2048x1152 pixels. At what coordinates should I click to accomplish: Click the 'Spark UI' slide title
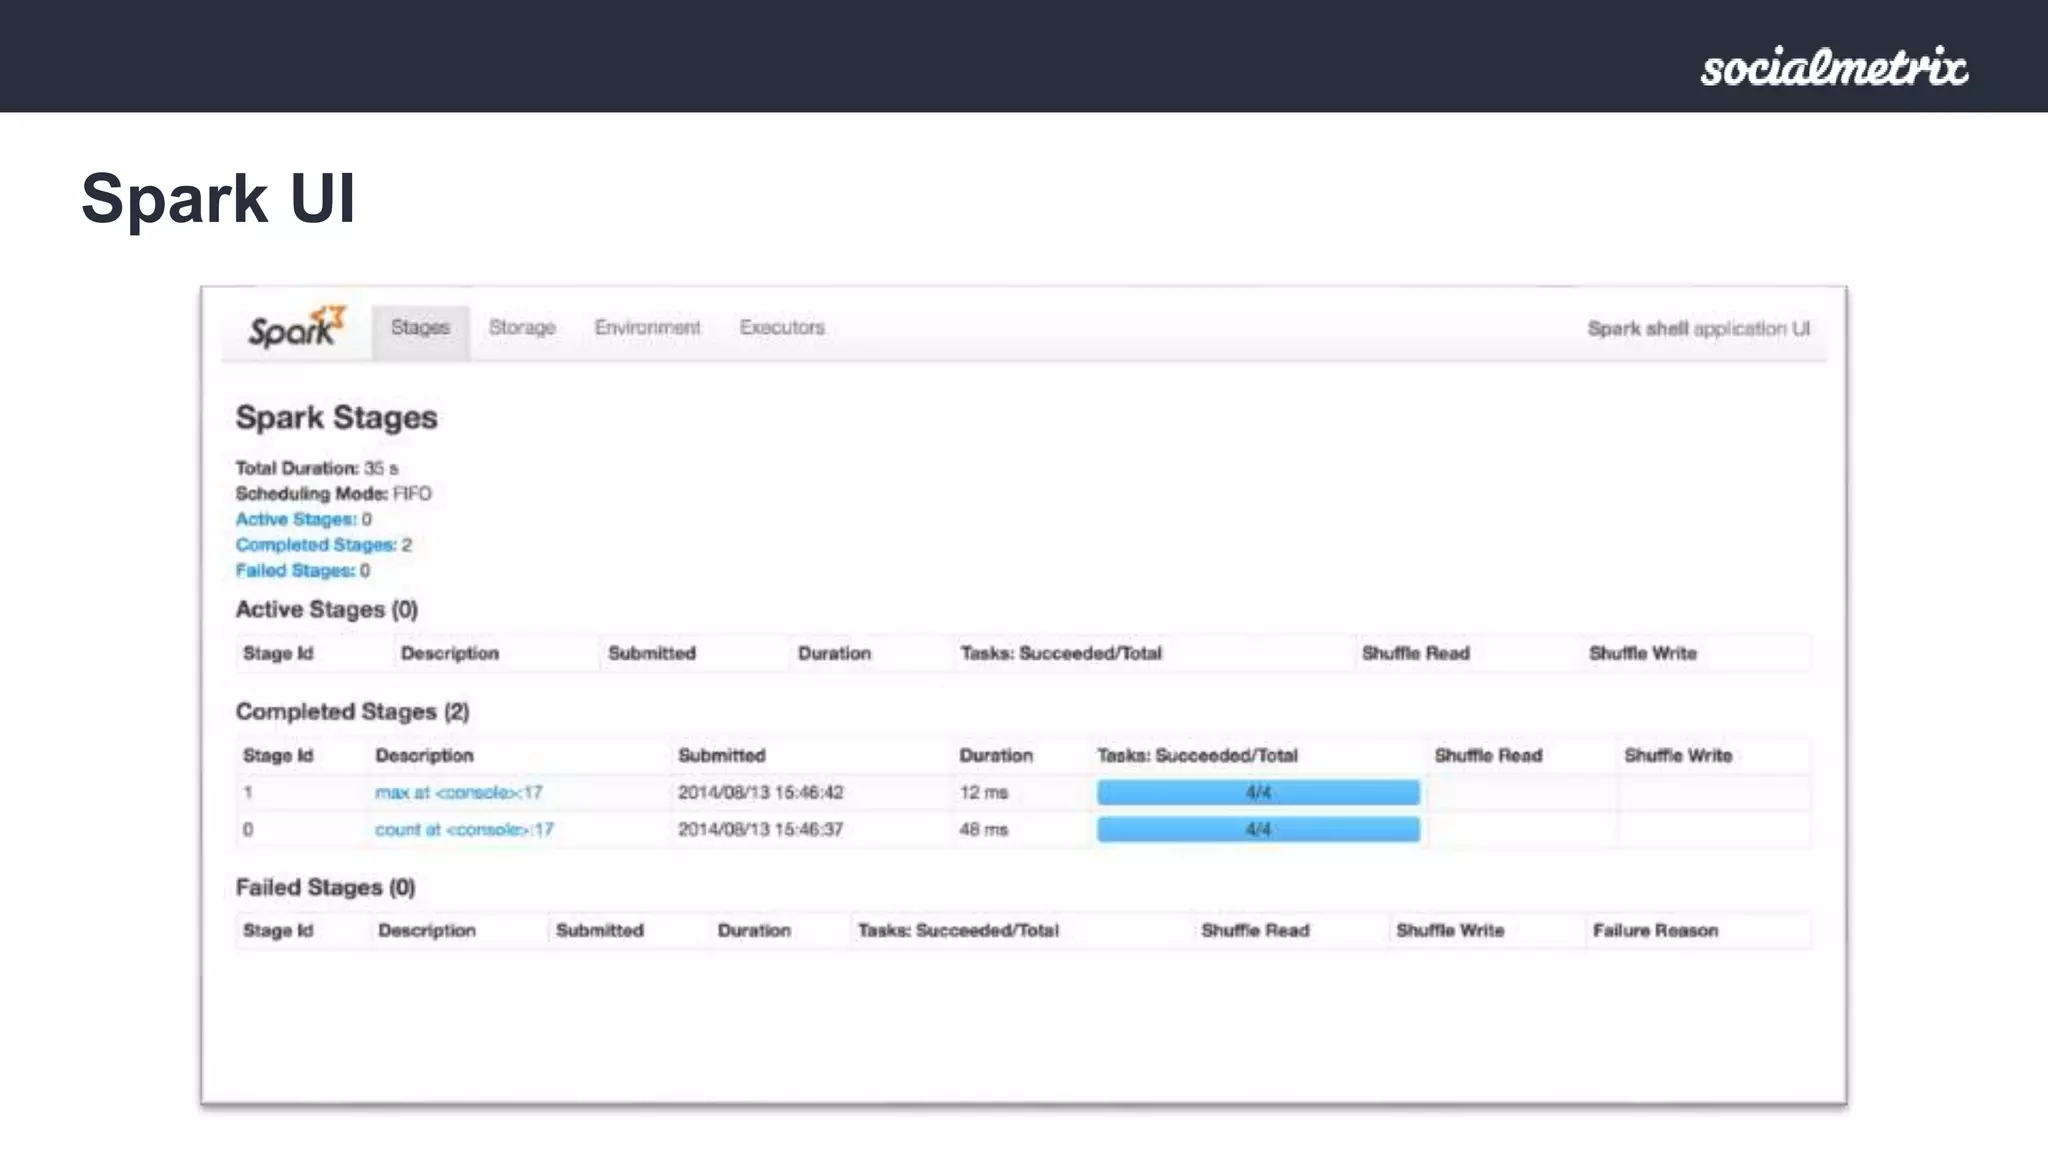pos(218,198)
